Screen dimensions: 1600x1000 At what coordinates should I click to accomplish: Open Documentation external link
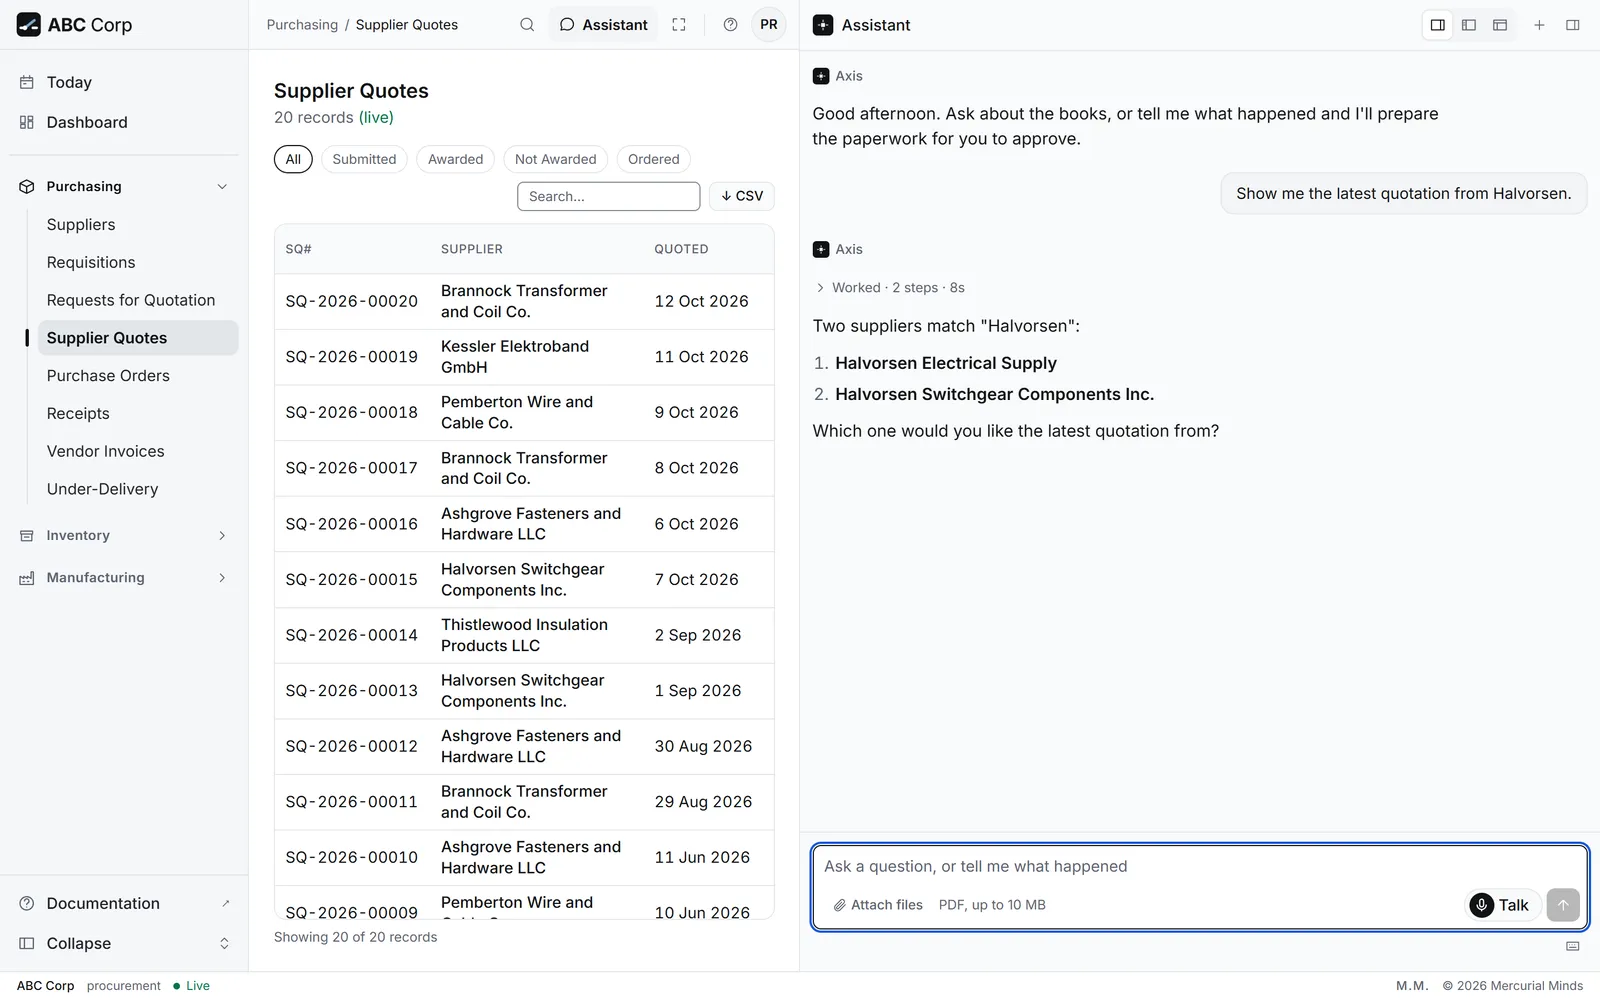(124, 904)
